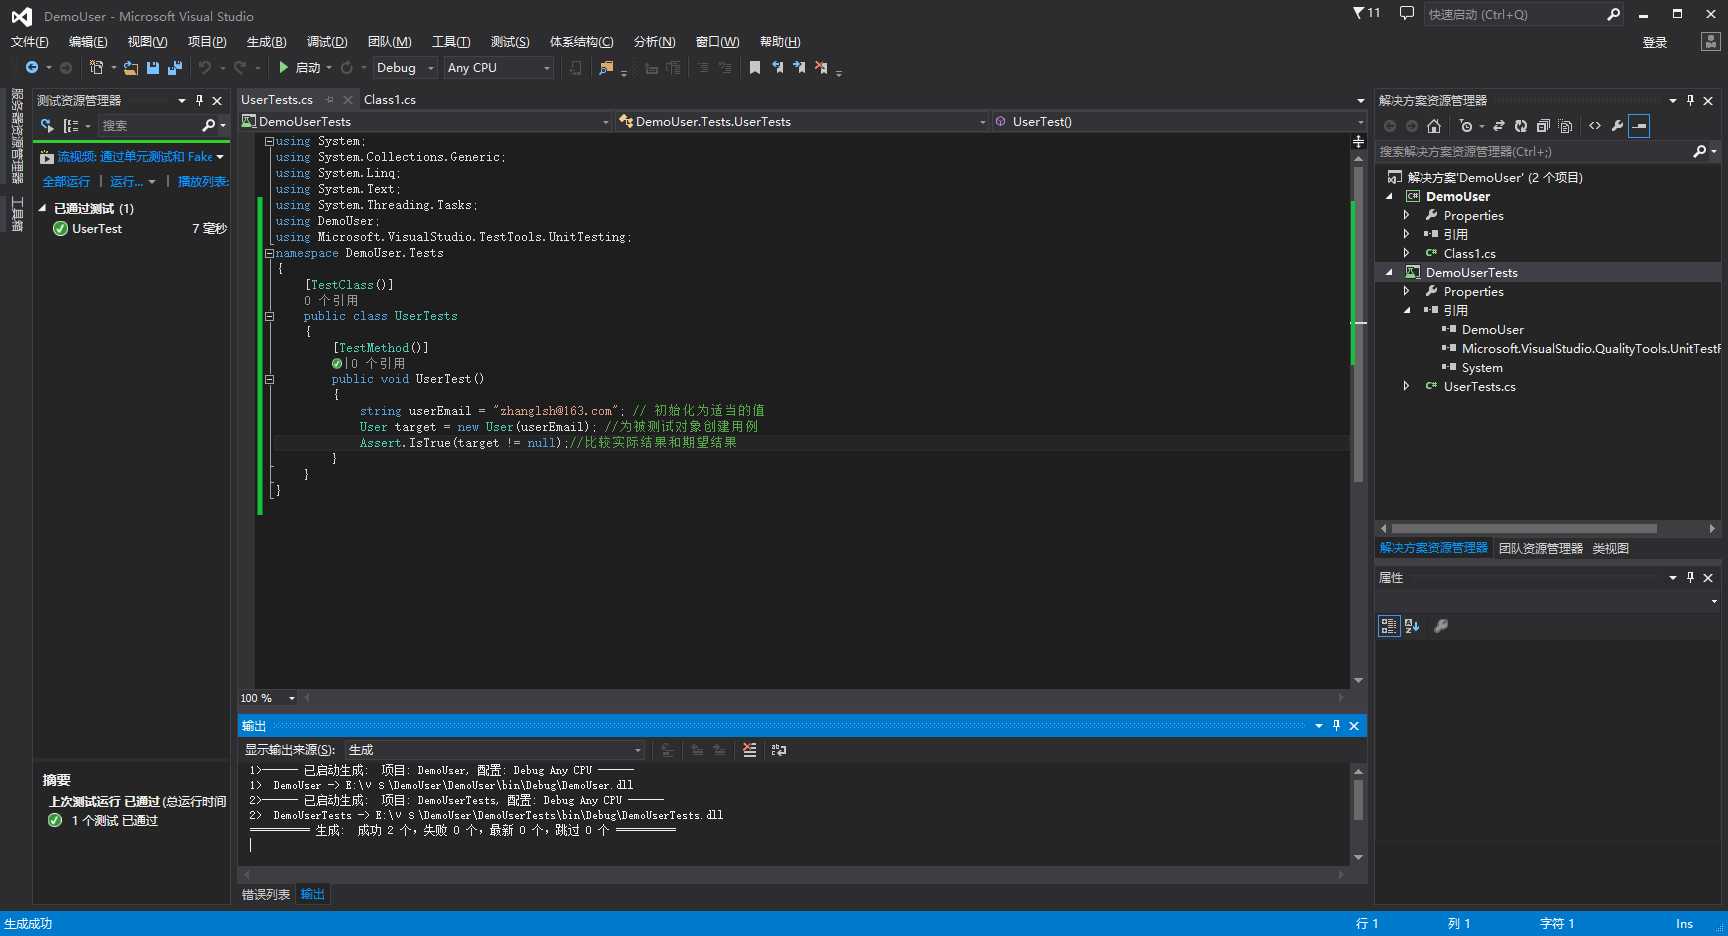Open the UserTest() member dropdown
This screenshot has width=1728, height=936.
click(x=1179, y=122)
